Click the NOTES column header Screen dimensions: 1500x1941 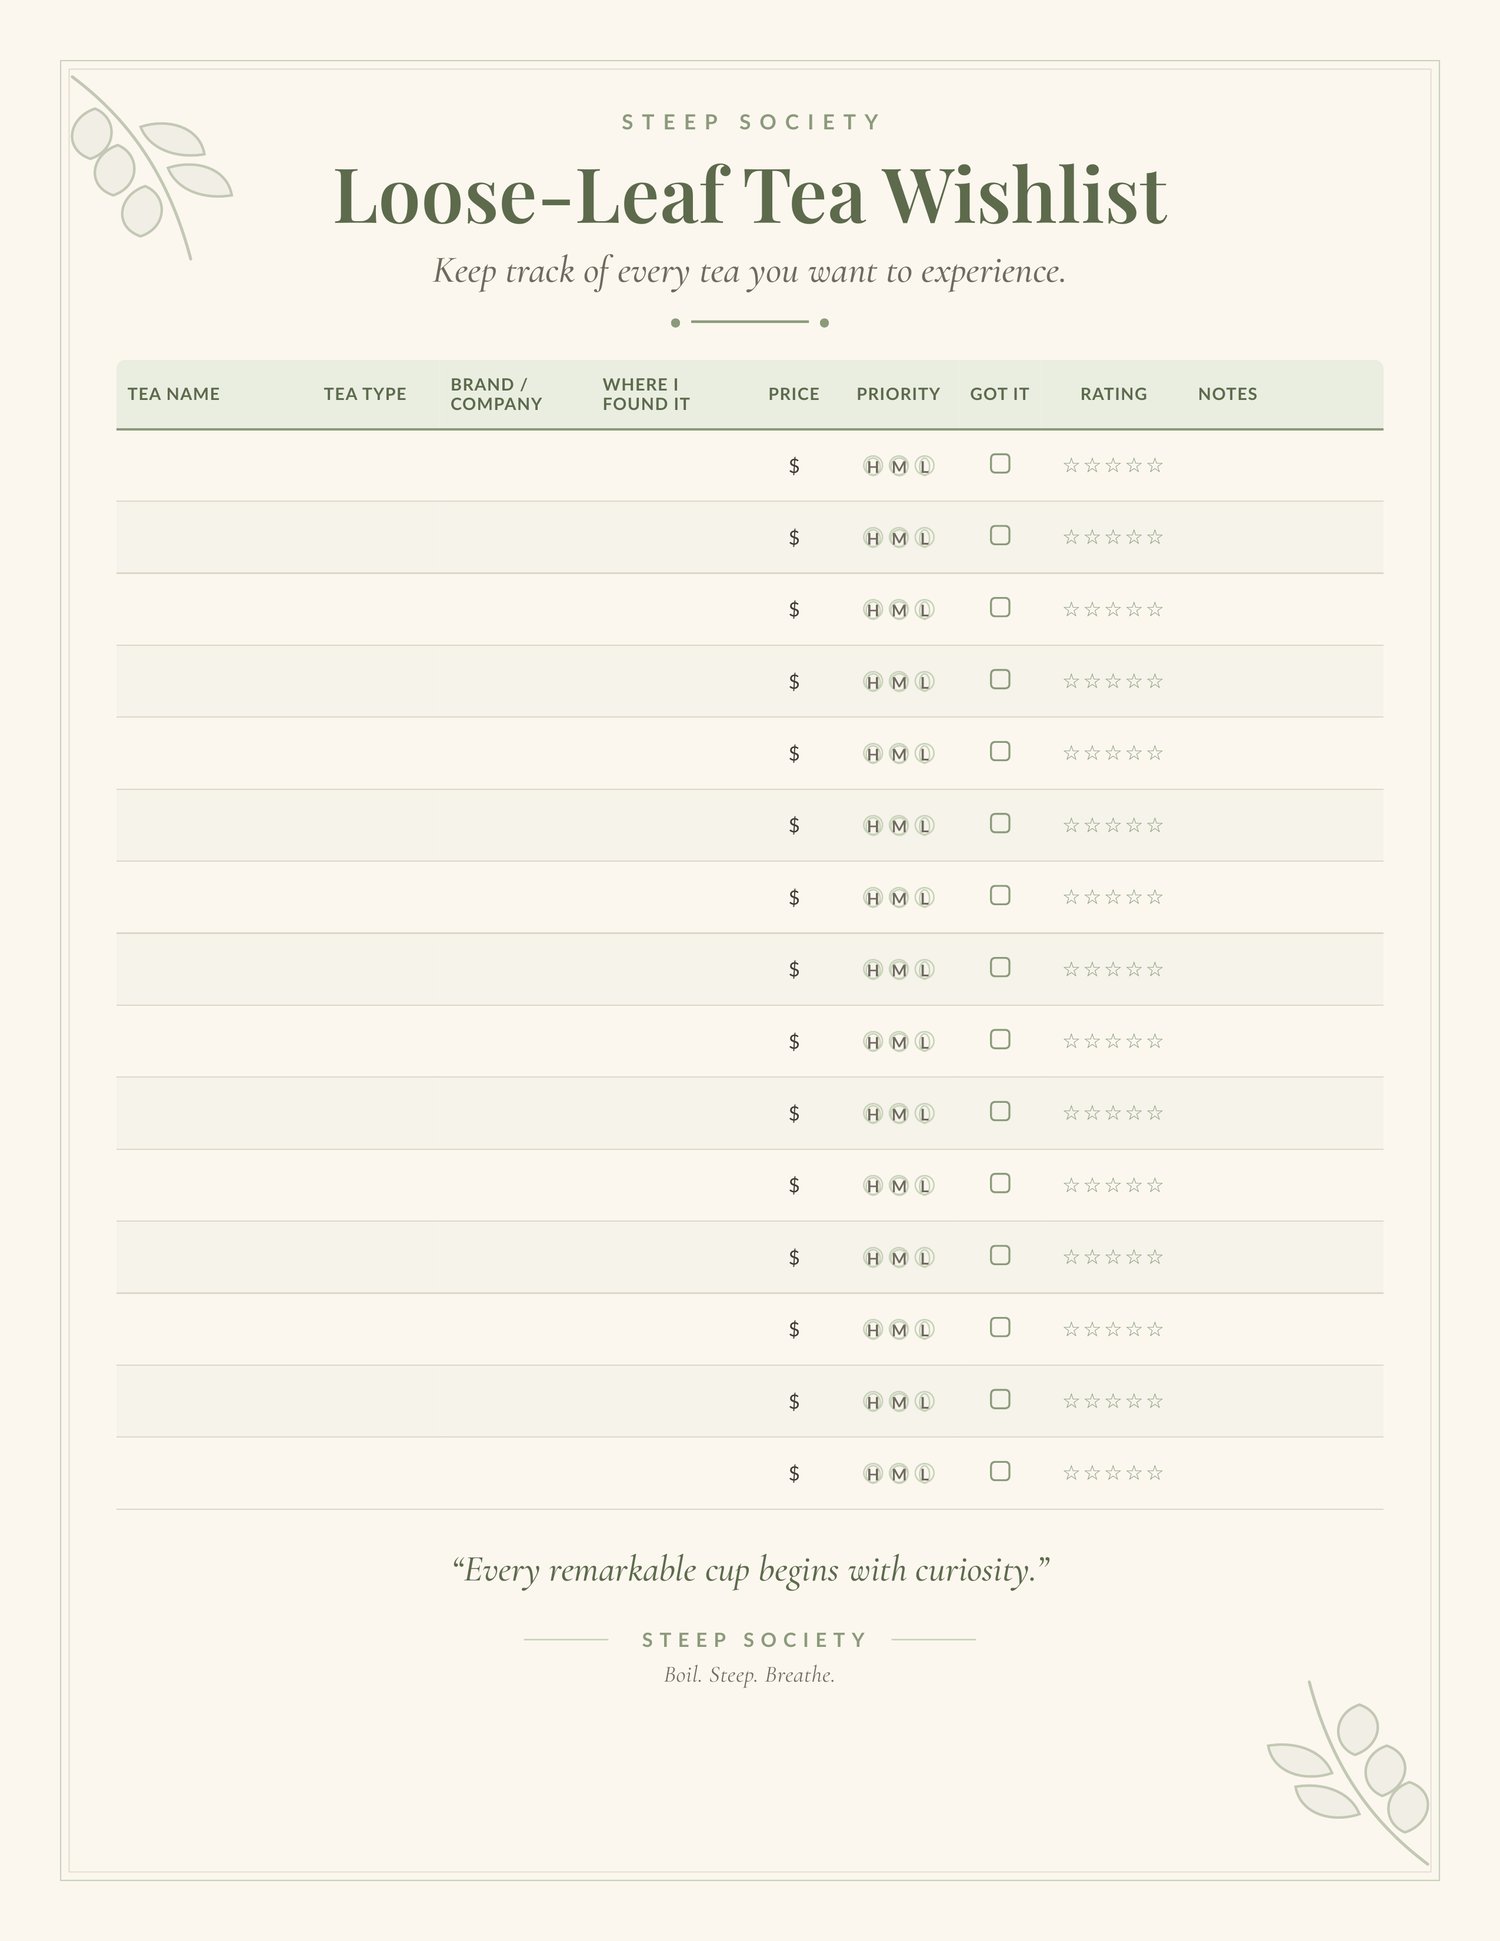1228,394
